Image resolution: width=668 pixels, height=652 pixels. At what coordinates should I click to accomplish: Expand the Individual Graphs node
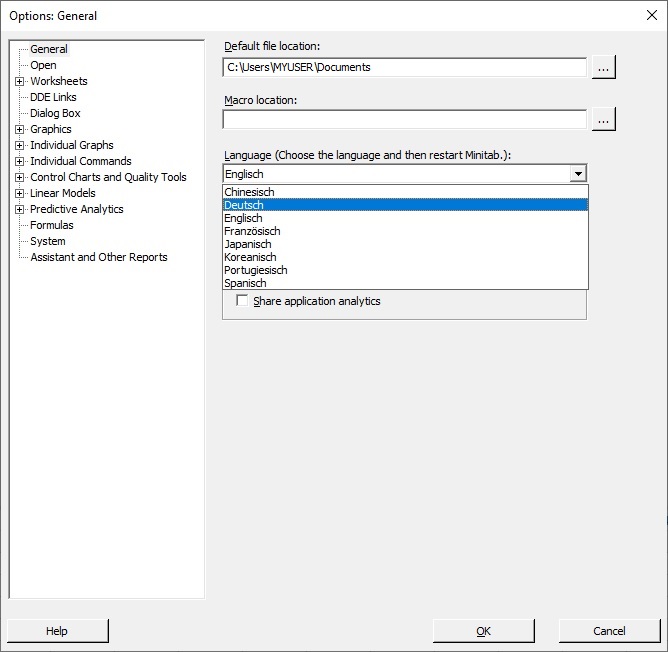pos(19,145)
